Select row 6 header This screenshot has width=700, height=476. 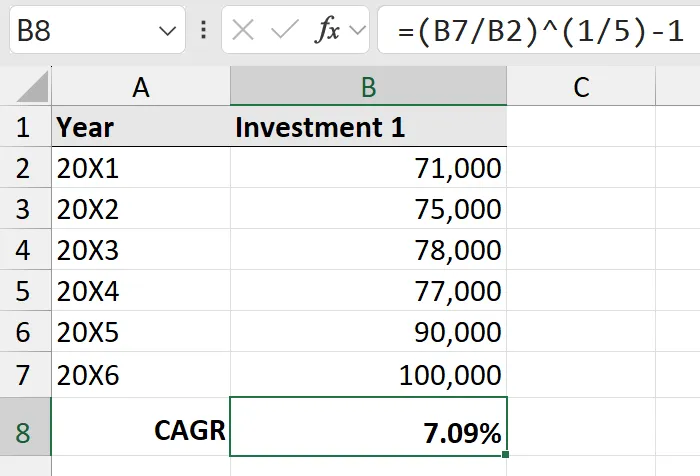(x=25, y=332)
